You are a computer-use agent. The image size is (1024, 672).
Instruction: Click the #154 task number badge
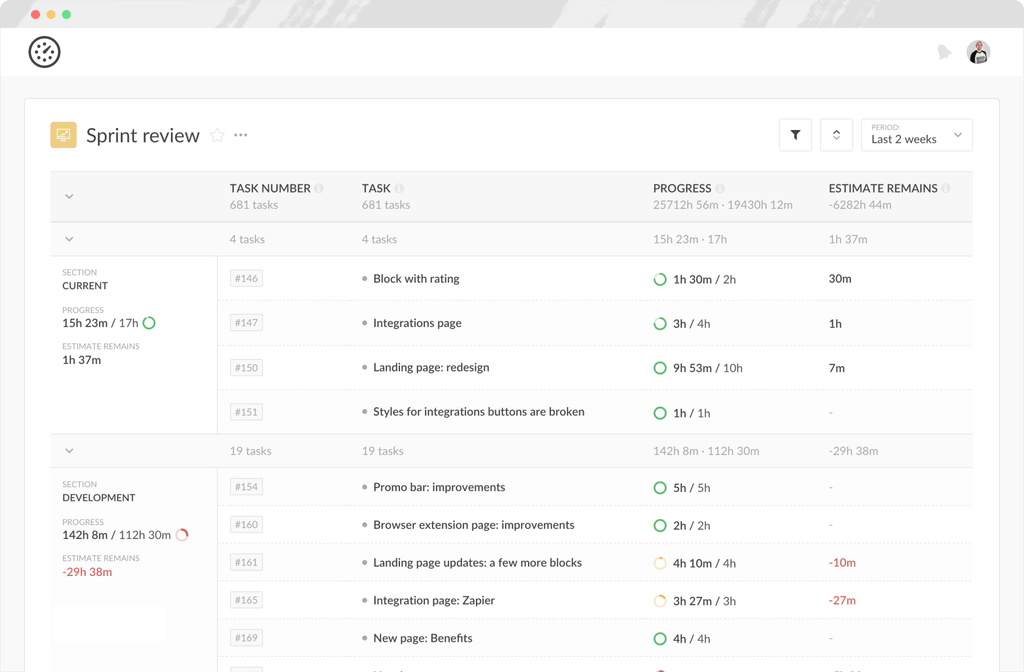[x=246, y=486]
